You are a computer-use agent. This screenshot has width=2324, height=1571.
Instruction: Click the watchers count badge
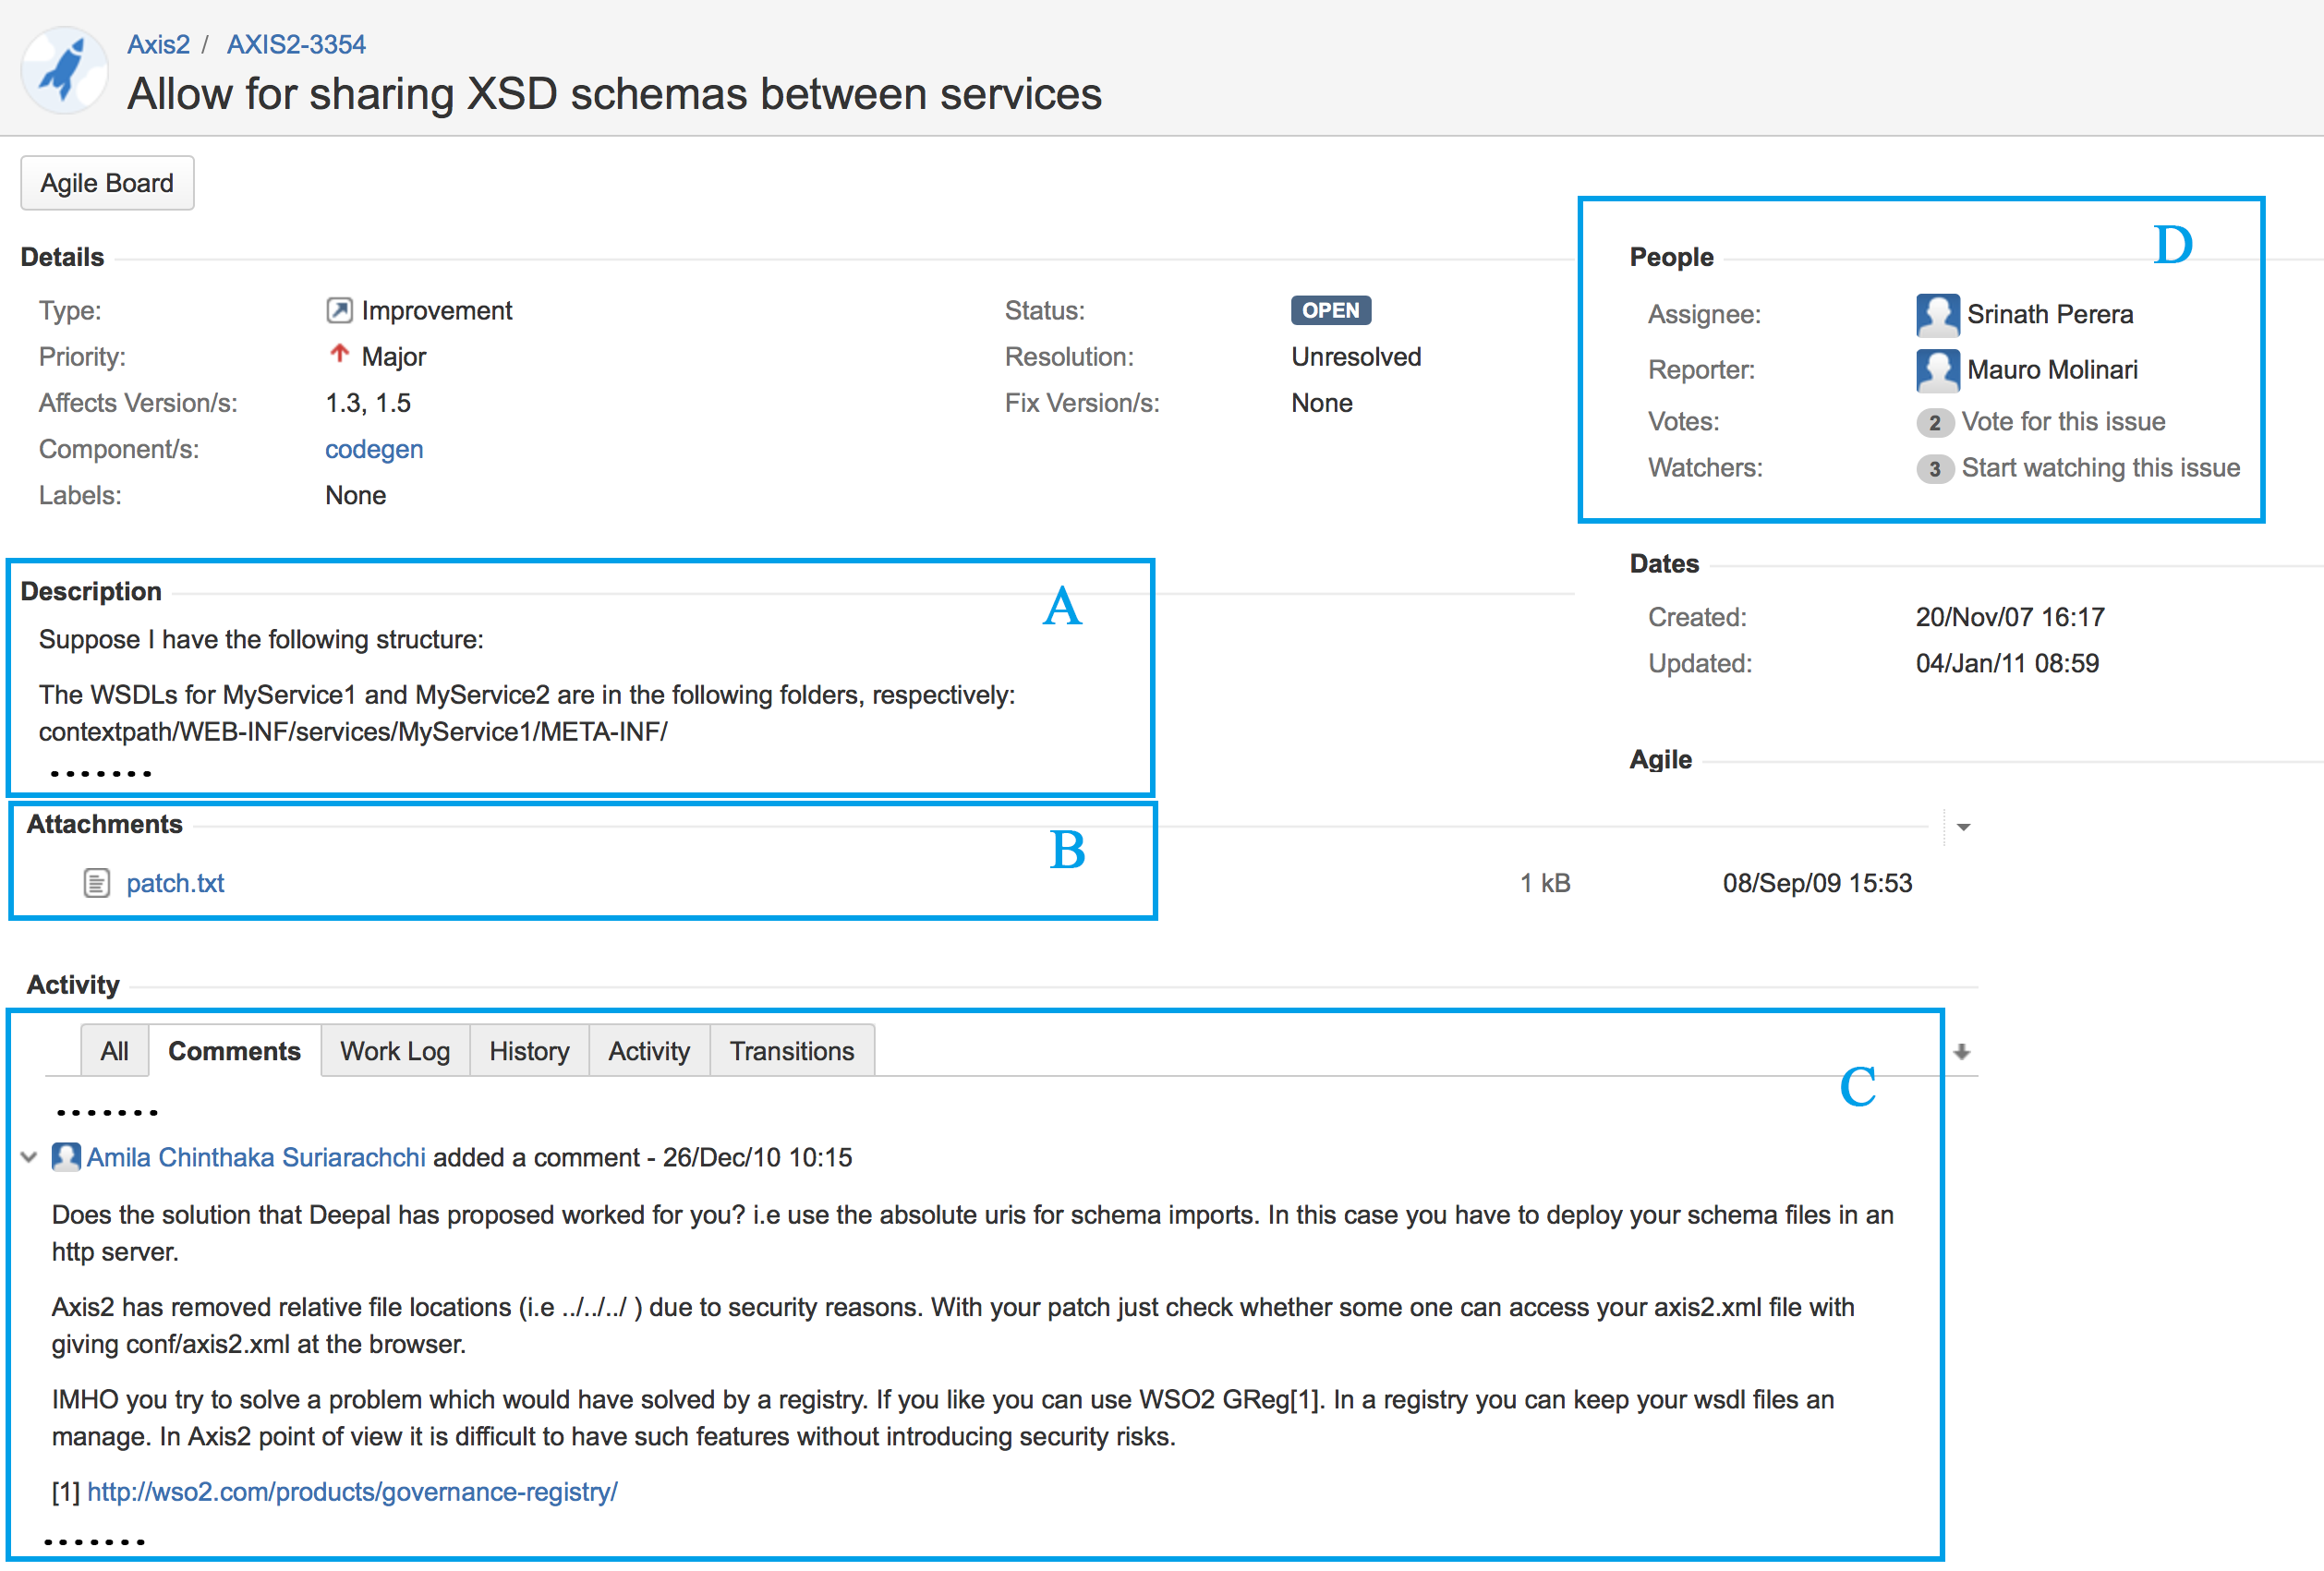pos(1934,469)
